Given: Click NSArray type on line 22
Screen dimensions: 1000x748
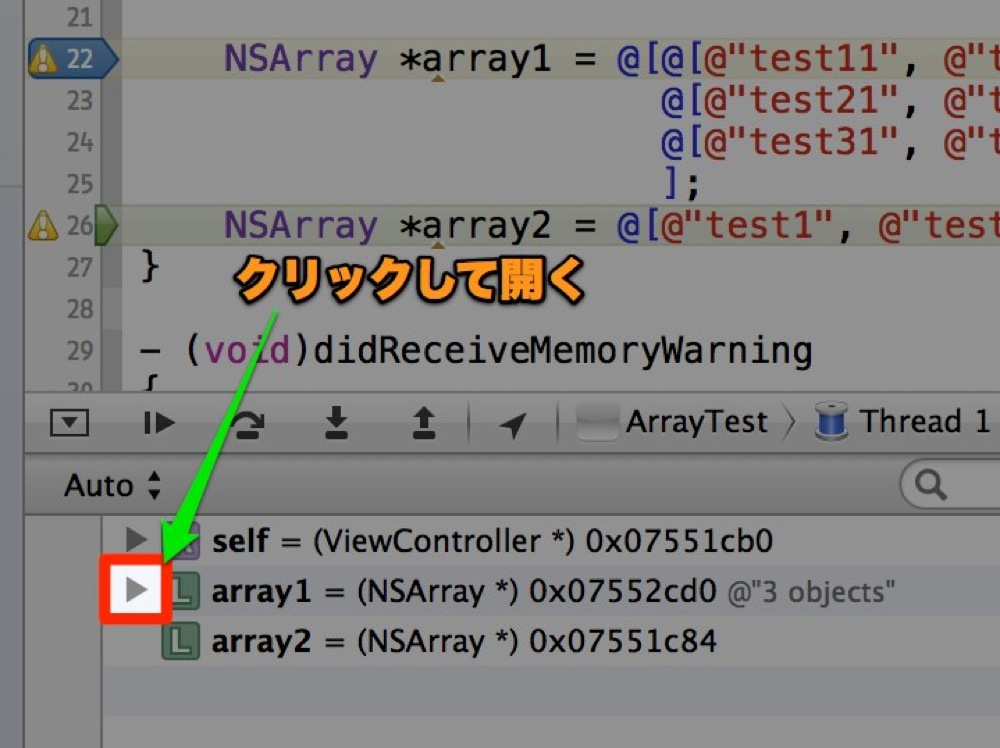Looking at the screenshot, I should (x=300, y=59).
